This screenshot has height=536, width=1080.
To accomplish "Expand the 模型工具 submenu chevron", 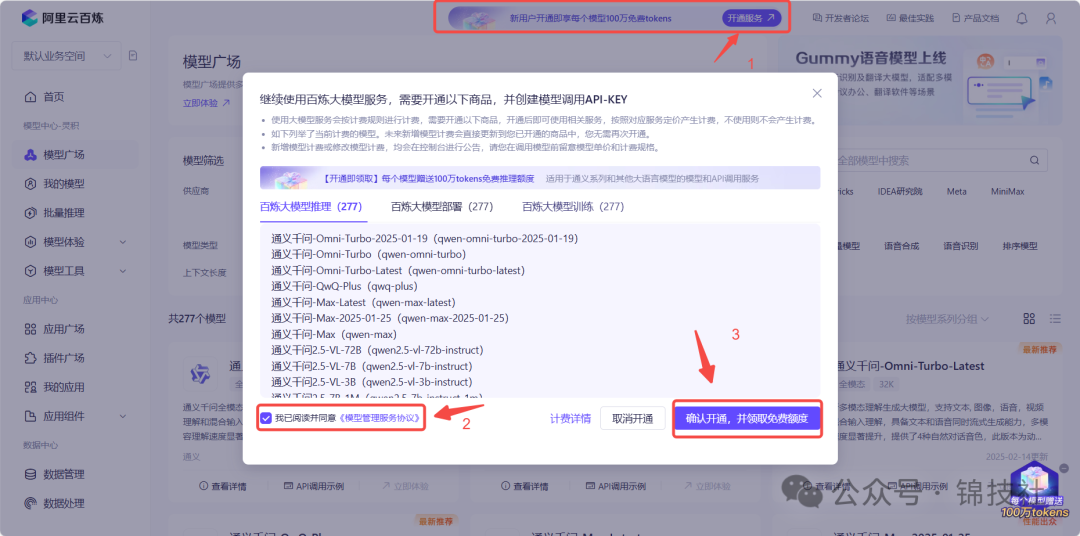I will [x=123, y=271].
